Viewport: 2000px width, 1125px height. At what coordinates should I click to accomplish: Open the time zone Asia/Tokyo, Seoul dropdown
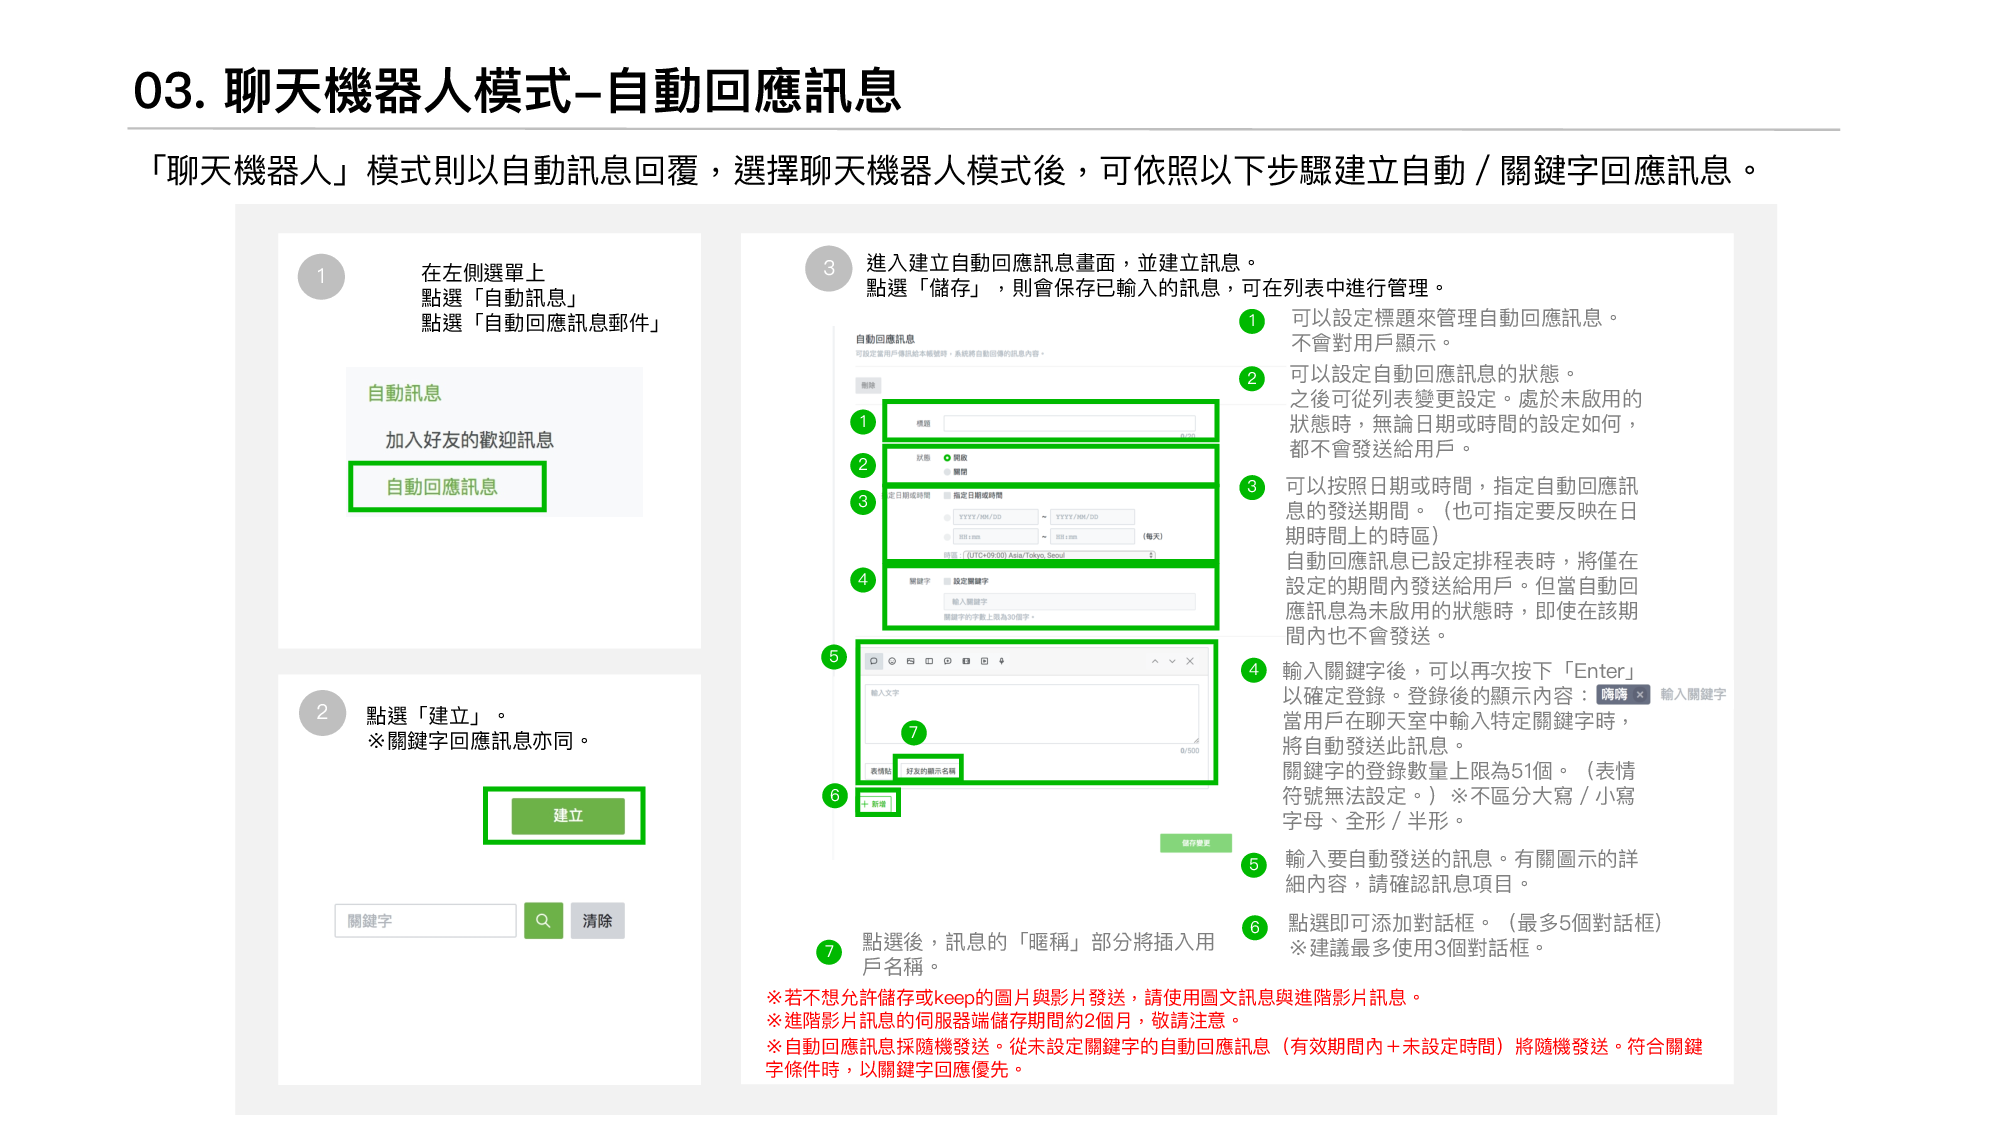pos(1060,555)
